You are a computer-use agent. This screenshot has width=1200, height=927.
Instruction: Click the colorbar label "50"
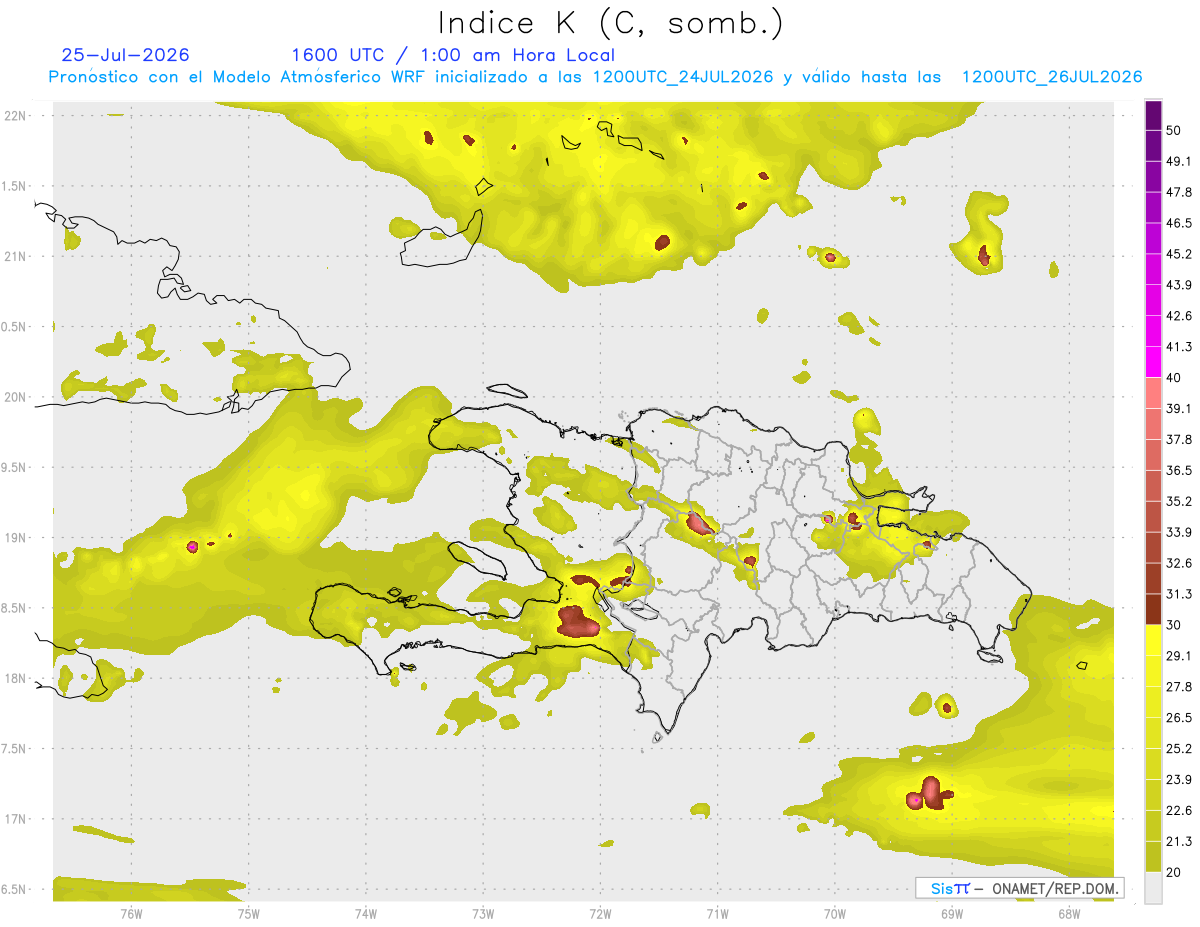[1174, 130]
